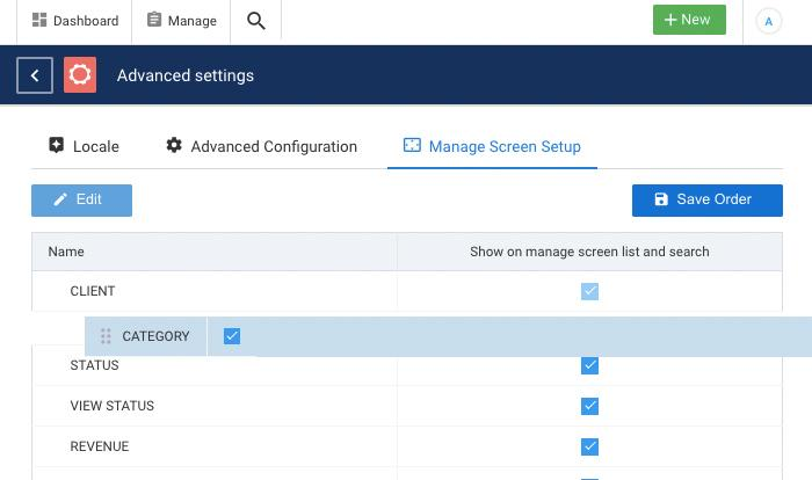Toggle the CLIENT row checkbox
Screen dimensions: 812x480
[589, 291]
